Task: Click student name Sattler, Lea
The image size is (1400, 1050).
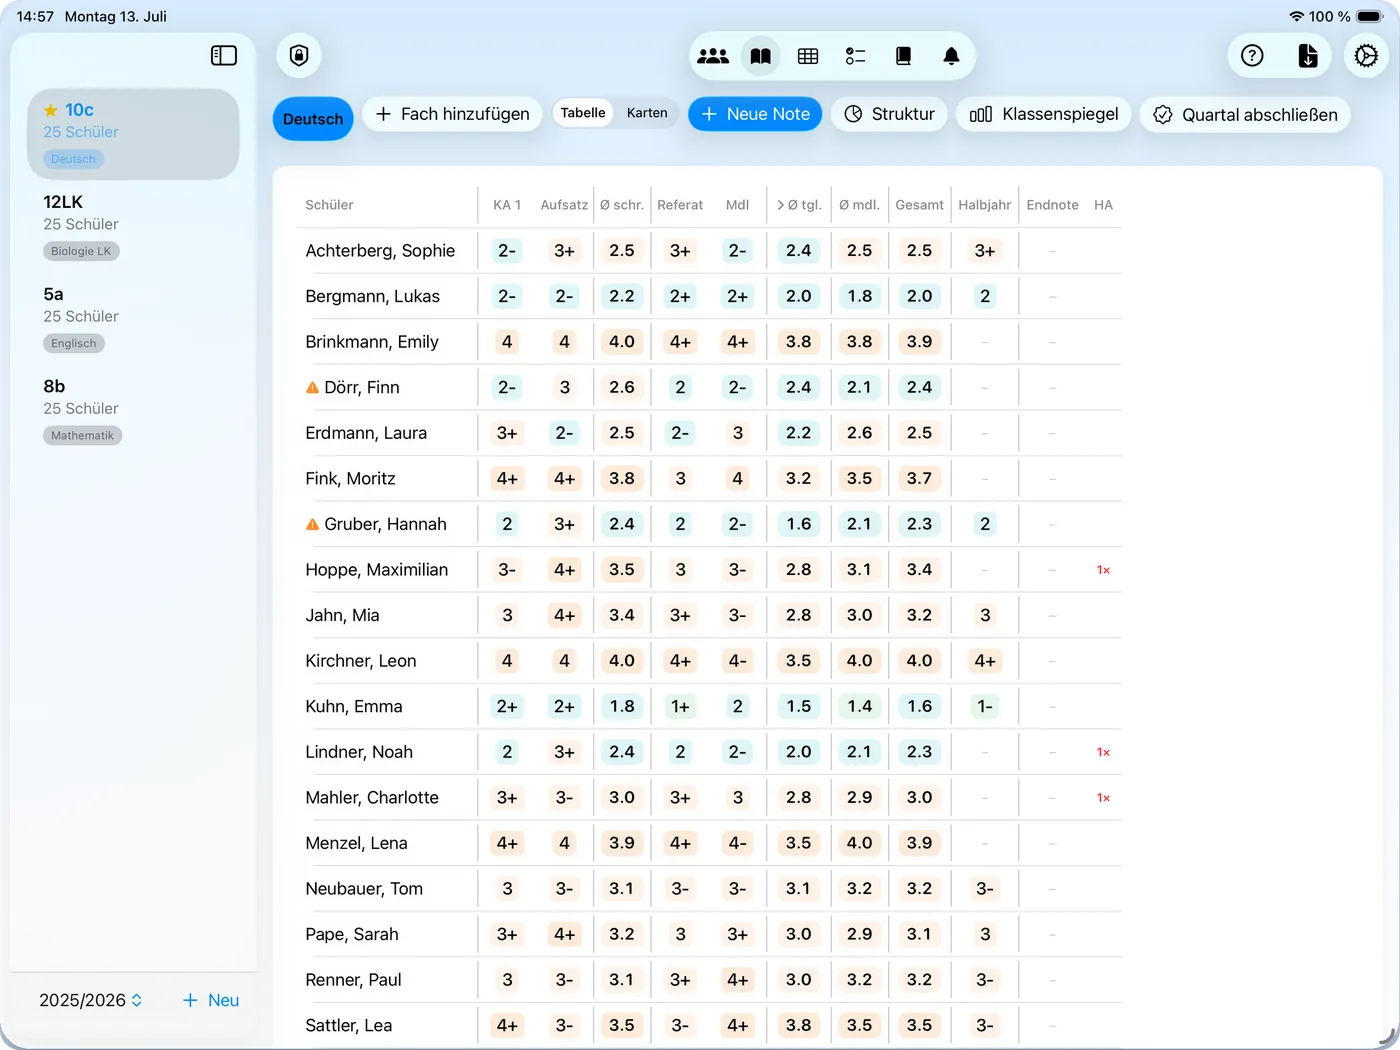Action: pyautogui.click(x=349, y=1025)
